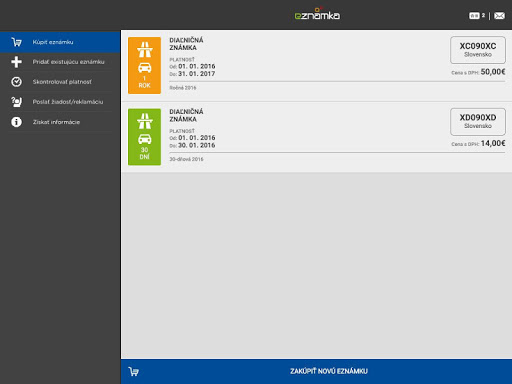Click the XC090XC license plate box
The image size is (512, 384).
(478, 50)
